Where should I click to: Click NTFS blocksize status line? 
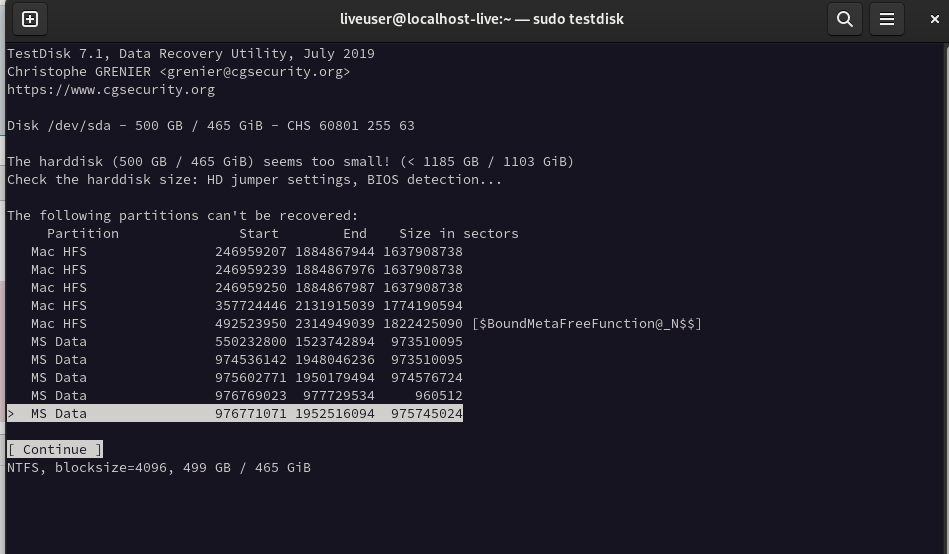[159, 467]
